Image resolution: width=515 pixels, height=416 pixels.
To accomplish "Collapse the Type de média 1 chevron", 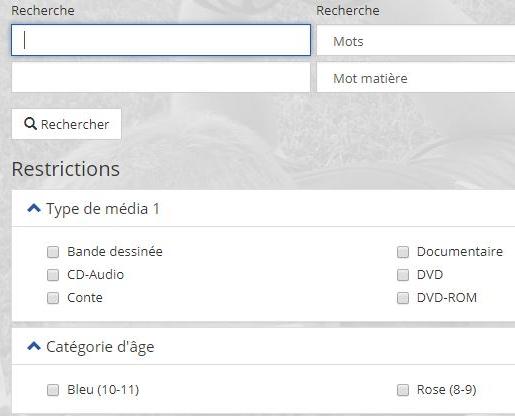I will (x=34, y=209).
